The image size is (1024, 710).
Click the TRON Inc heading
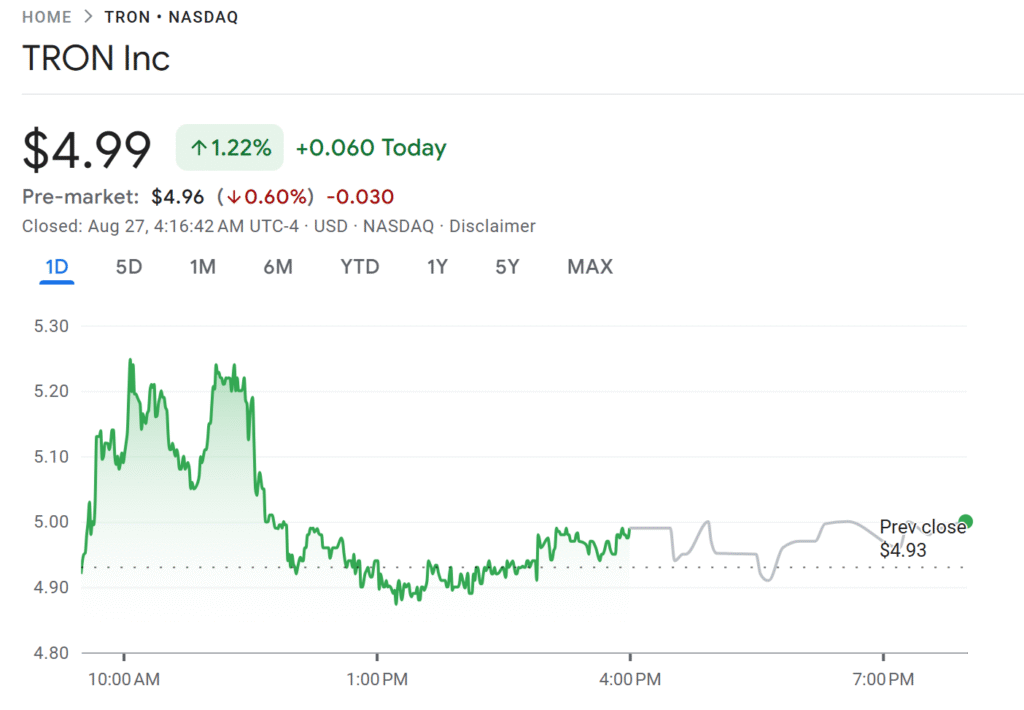(x=96, y=58)
